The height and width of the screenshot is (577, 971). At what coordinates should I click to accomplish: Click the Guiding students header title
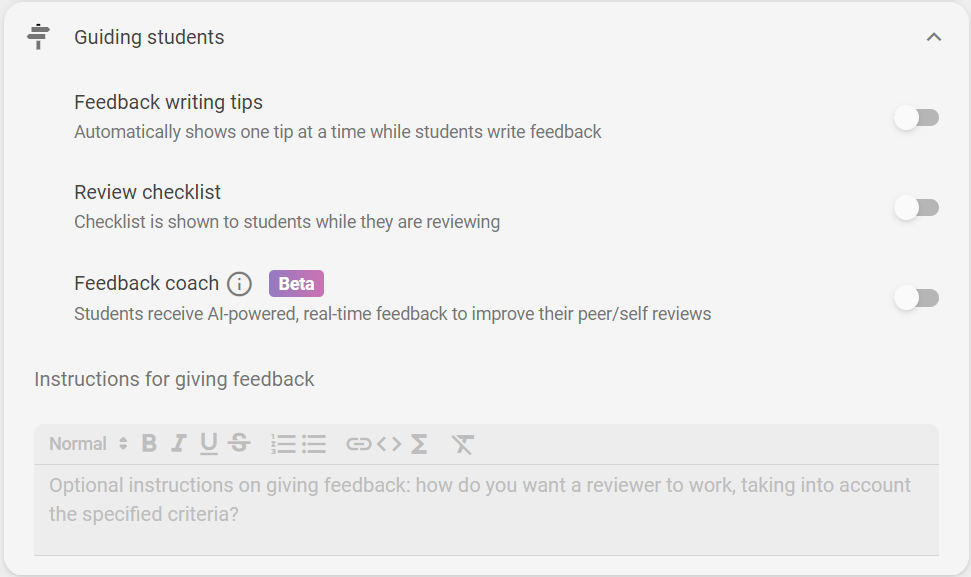click(149, 37)
